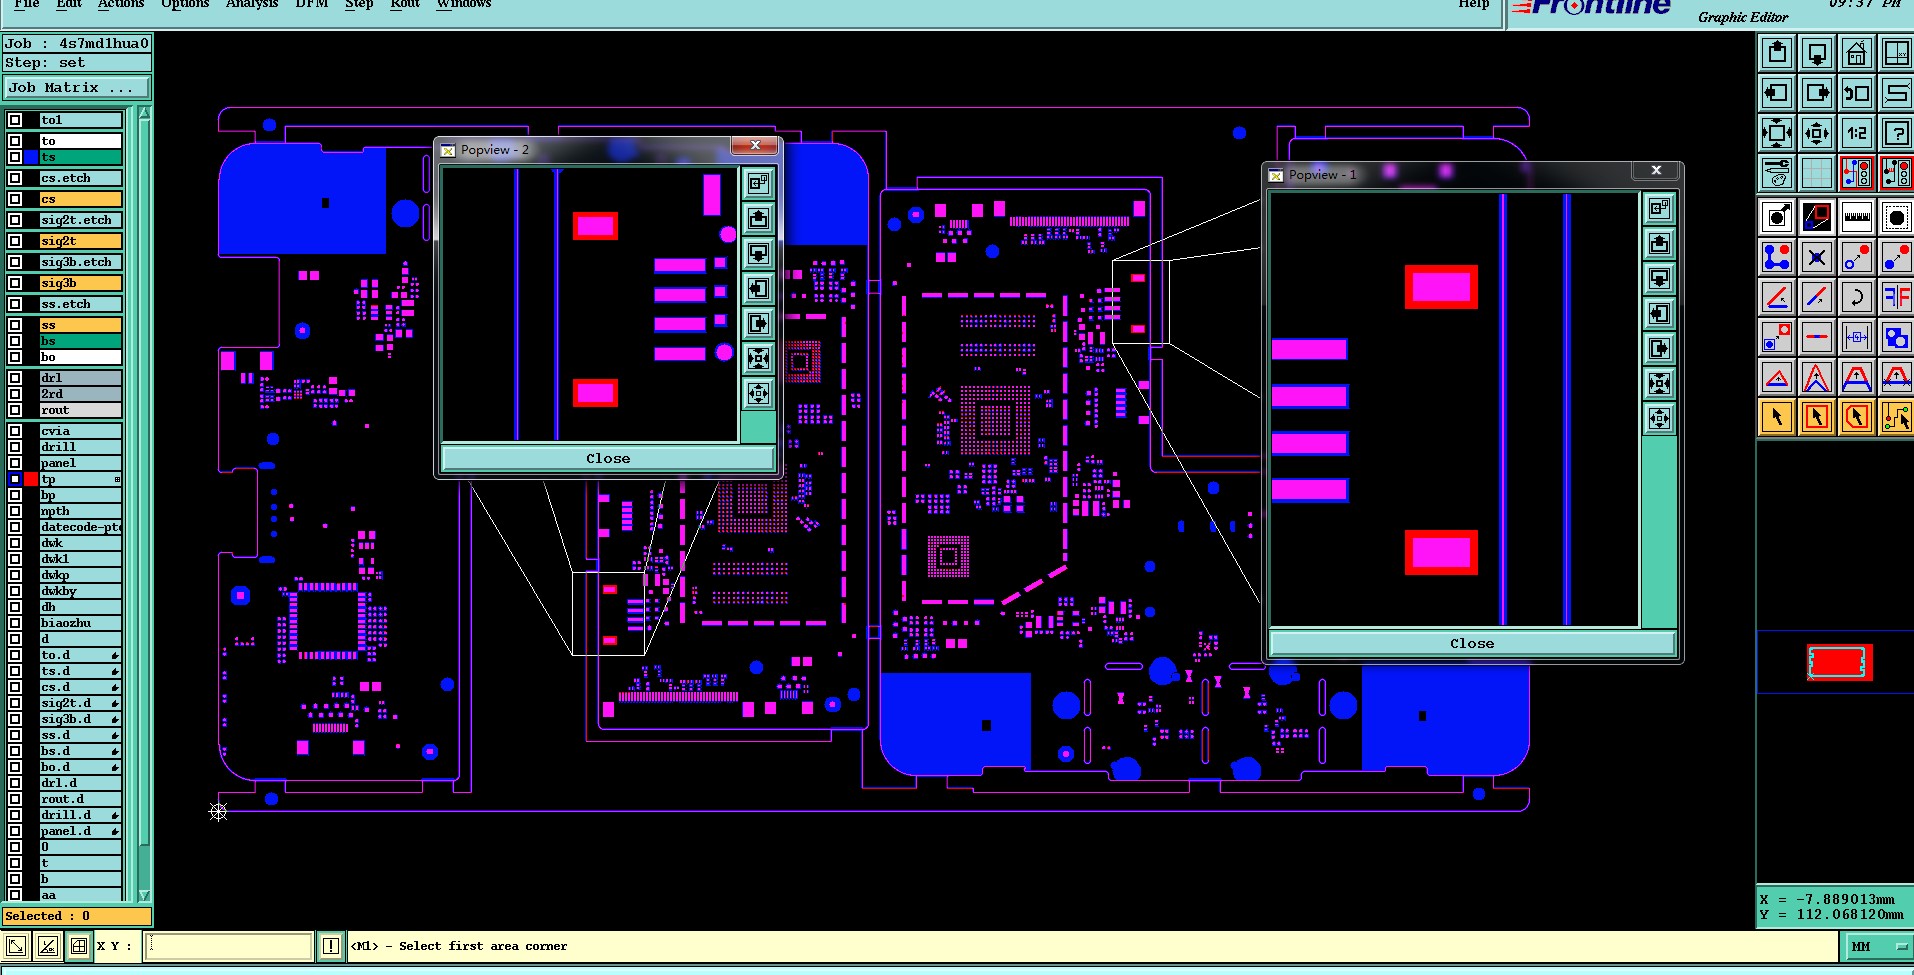The width and height of the screenshot is (1914, 975).
Task: Click the blue color swatch of ts layer
Action: (31, 157)
